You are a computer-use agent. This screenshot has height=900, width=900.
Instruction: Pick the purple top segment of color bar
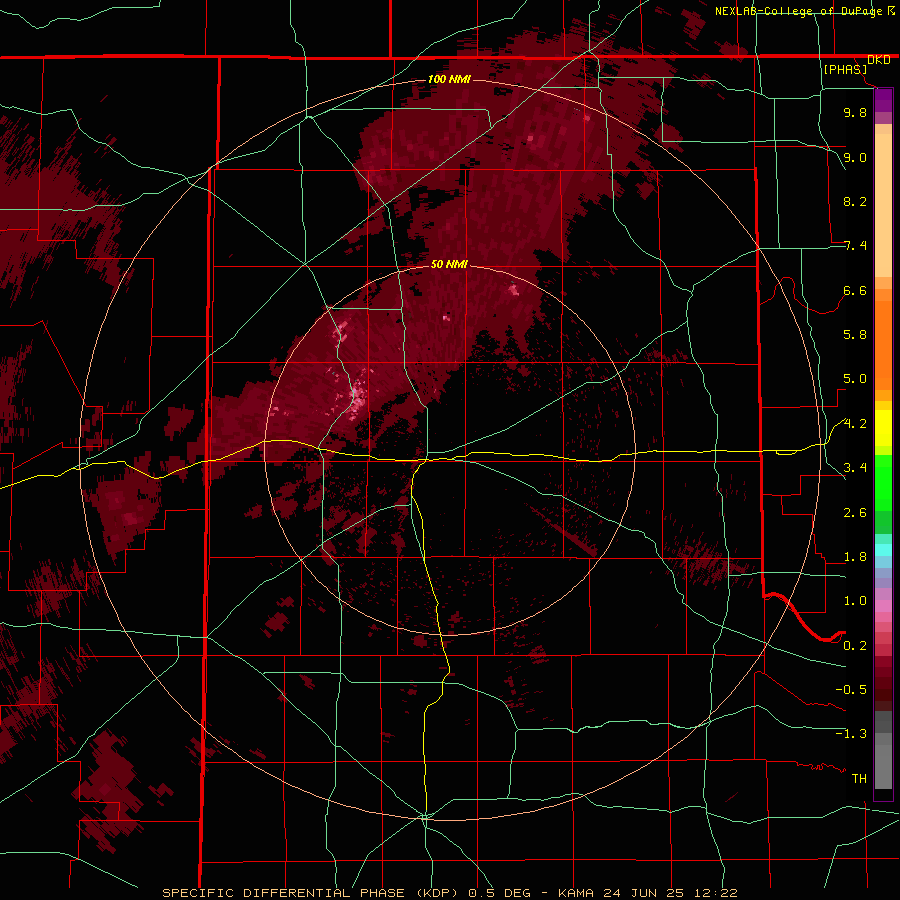883,100
